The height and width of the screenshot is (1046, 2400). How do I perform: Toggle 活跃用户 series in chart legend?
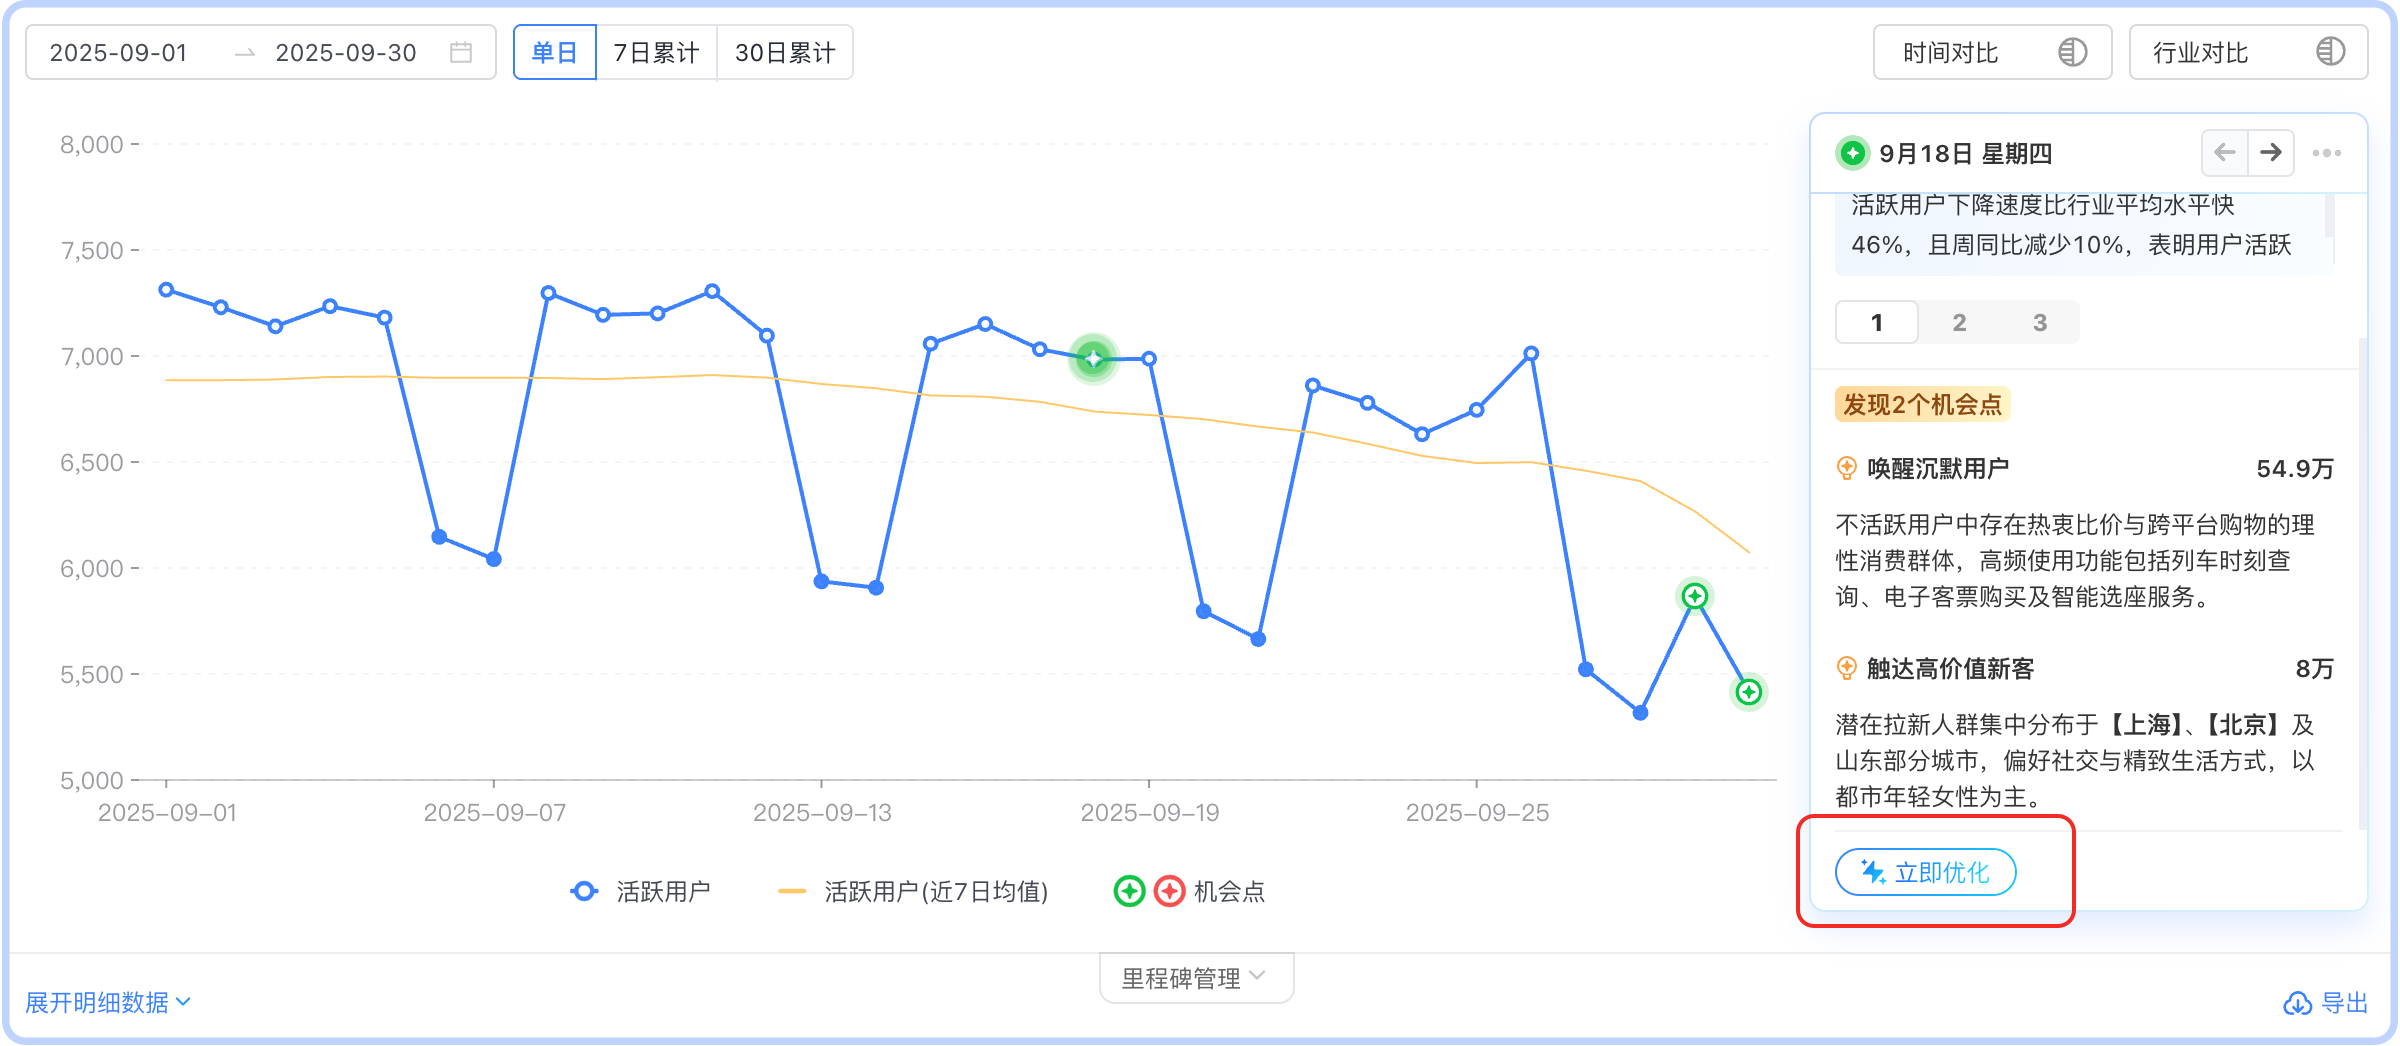640,891
